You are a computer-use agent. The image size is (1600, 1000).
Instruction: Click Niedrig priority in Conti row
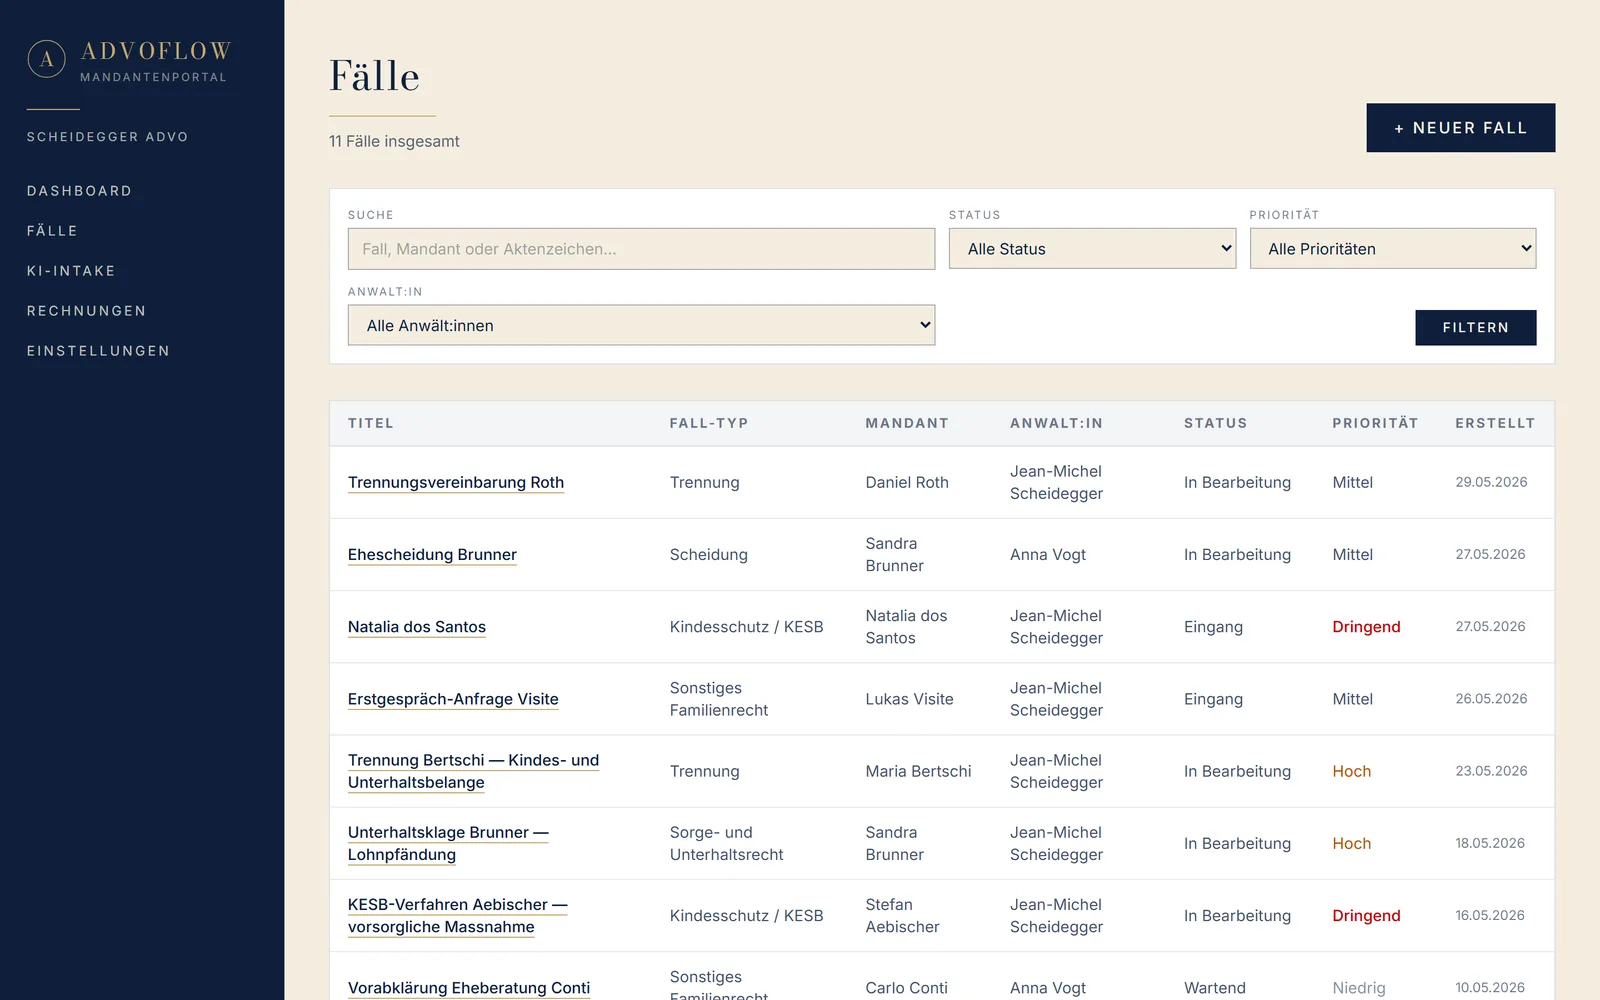pyautogui.click(x=1358, y=988)
